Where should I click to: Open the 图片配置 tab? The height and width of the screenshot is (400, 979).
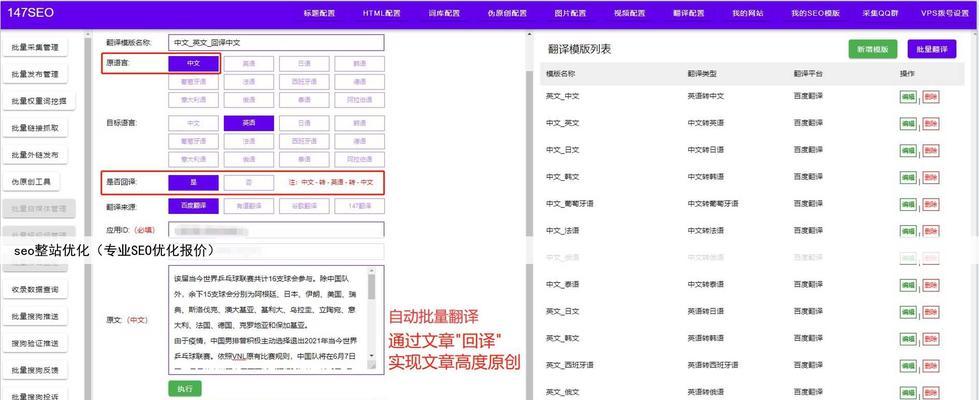coord(570,13)
